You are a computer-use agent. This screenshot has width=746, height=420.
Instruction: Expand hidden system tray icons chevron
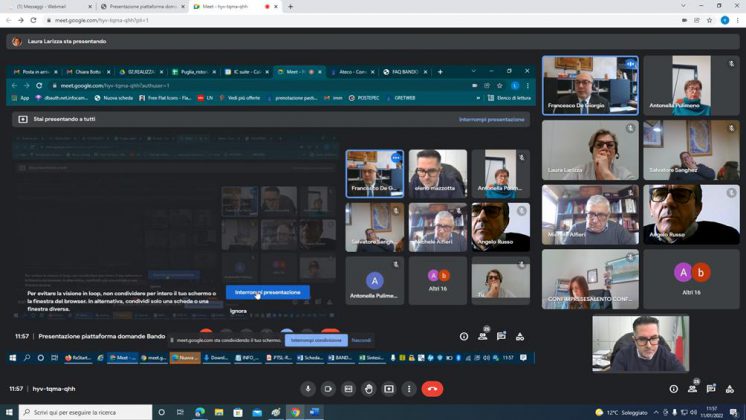coord(656,412)
